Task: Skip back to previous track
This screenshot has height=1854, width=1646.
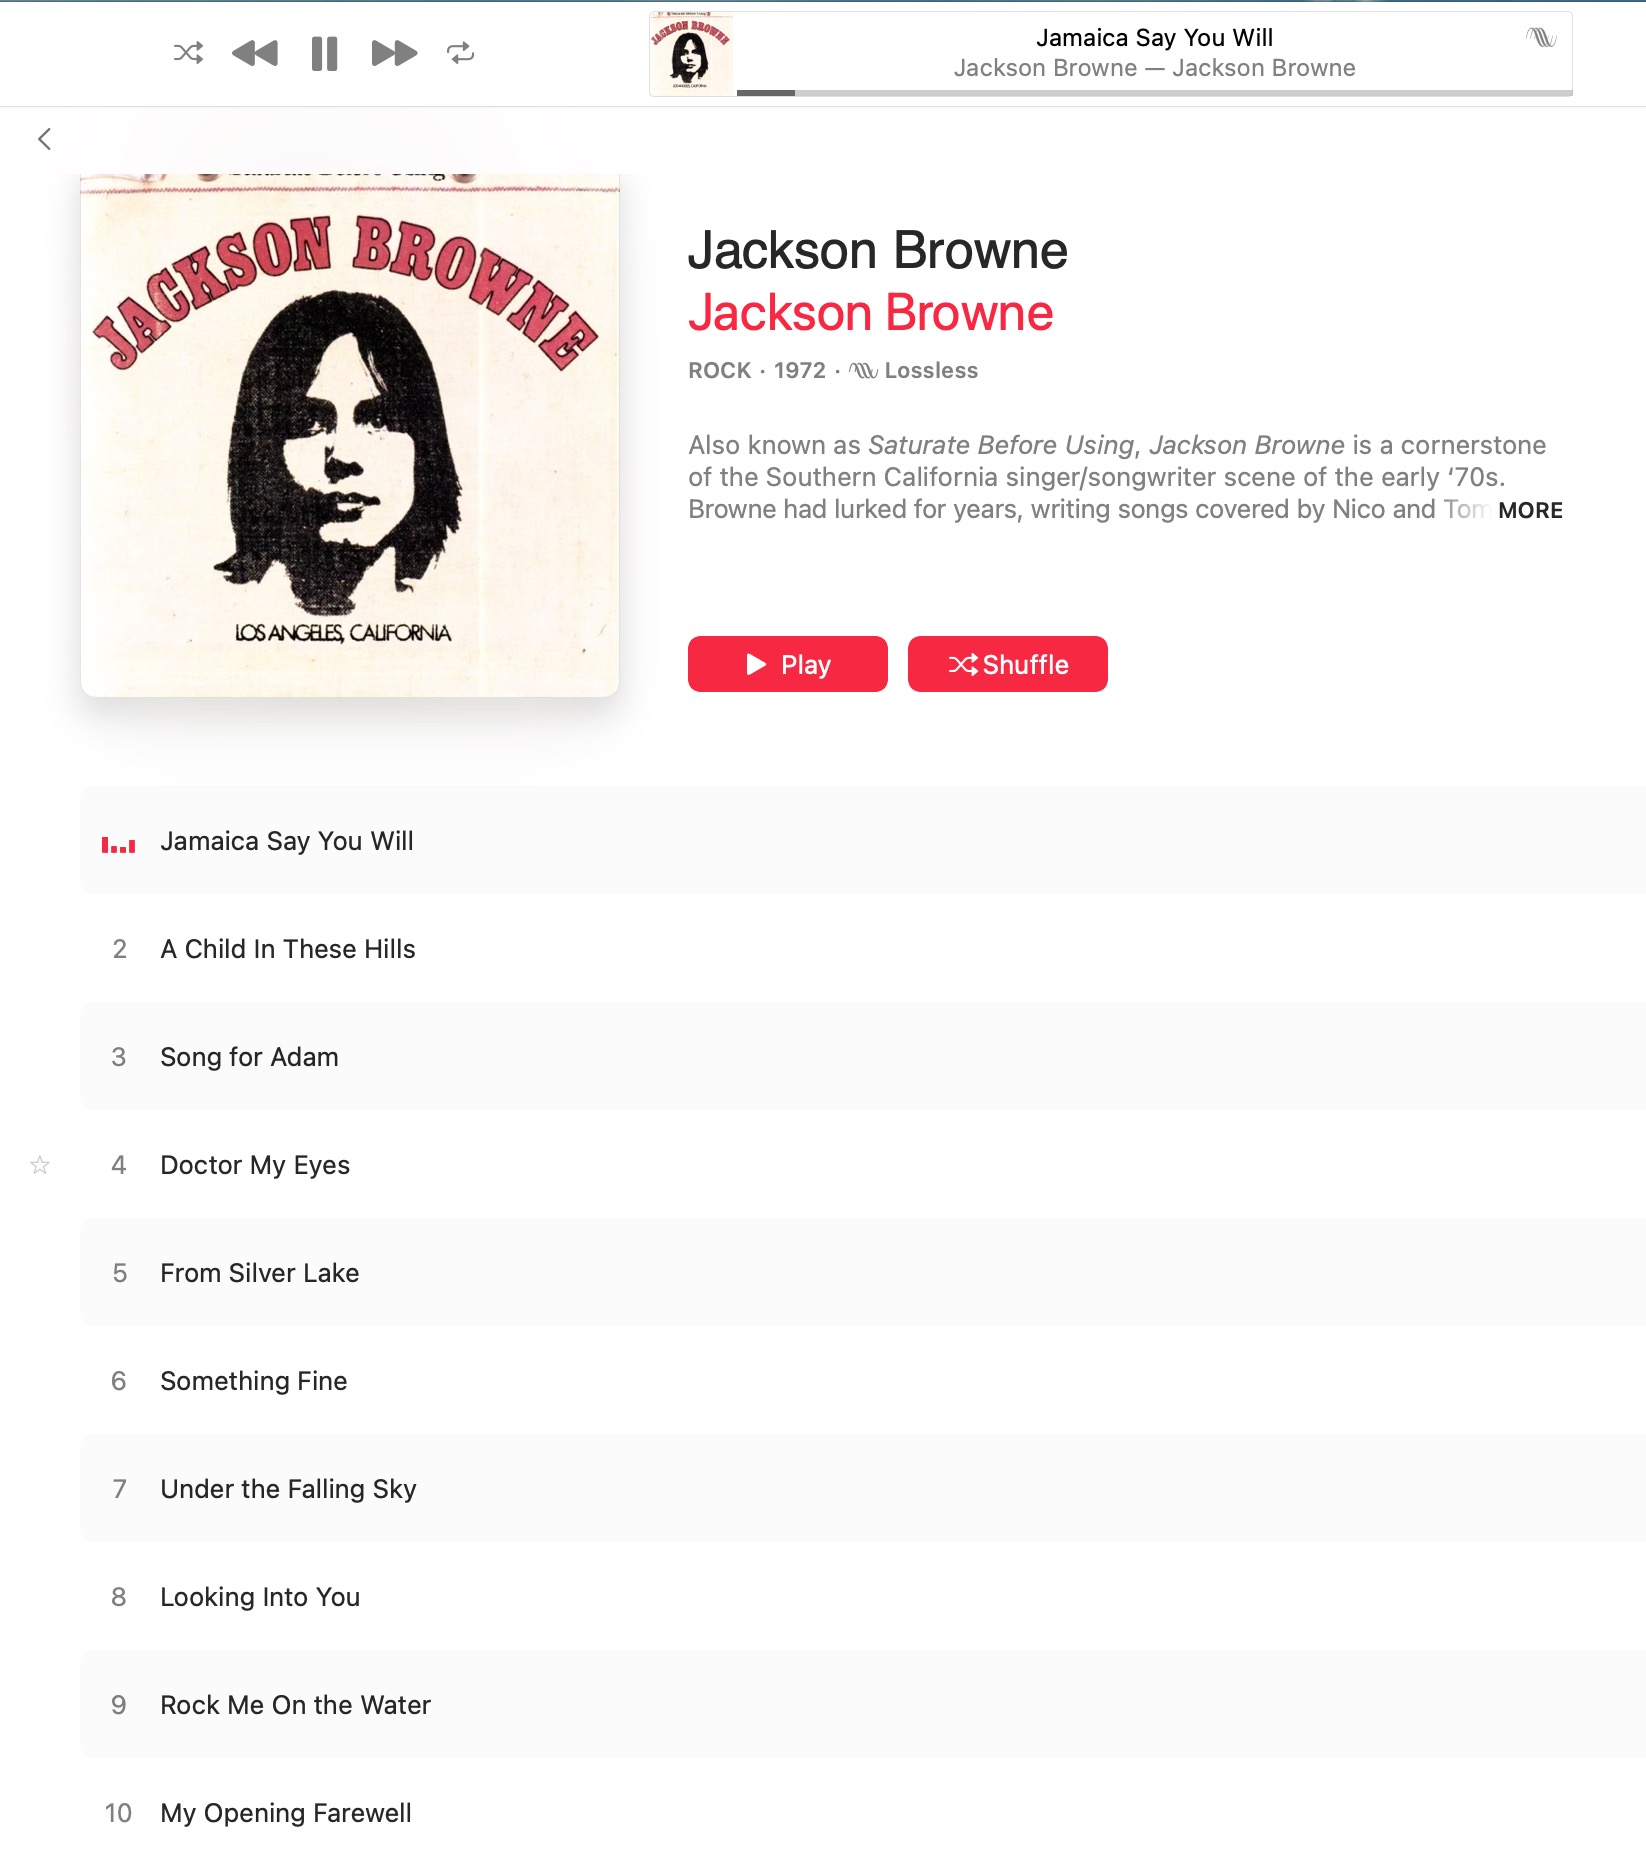Action: click(x=255, y=53)
